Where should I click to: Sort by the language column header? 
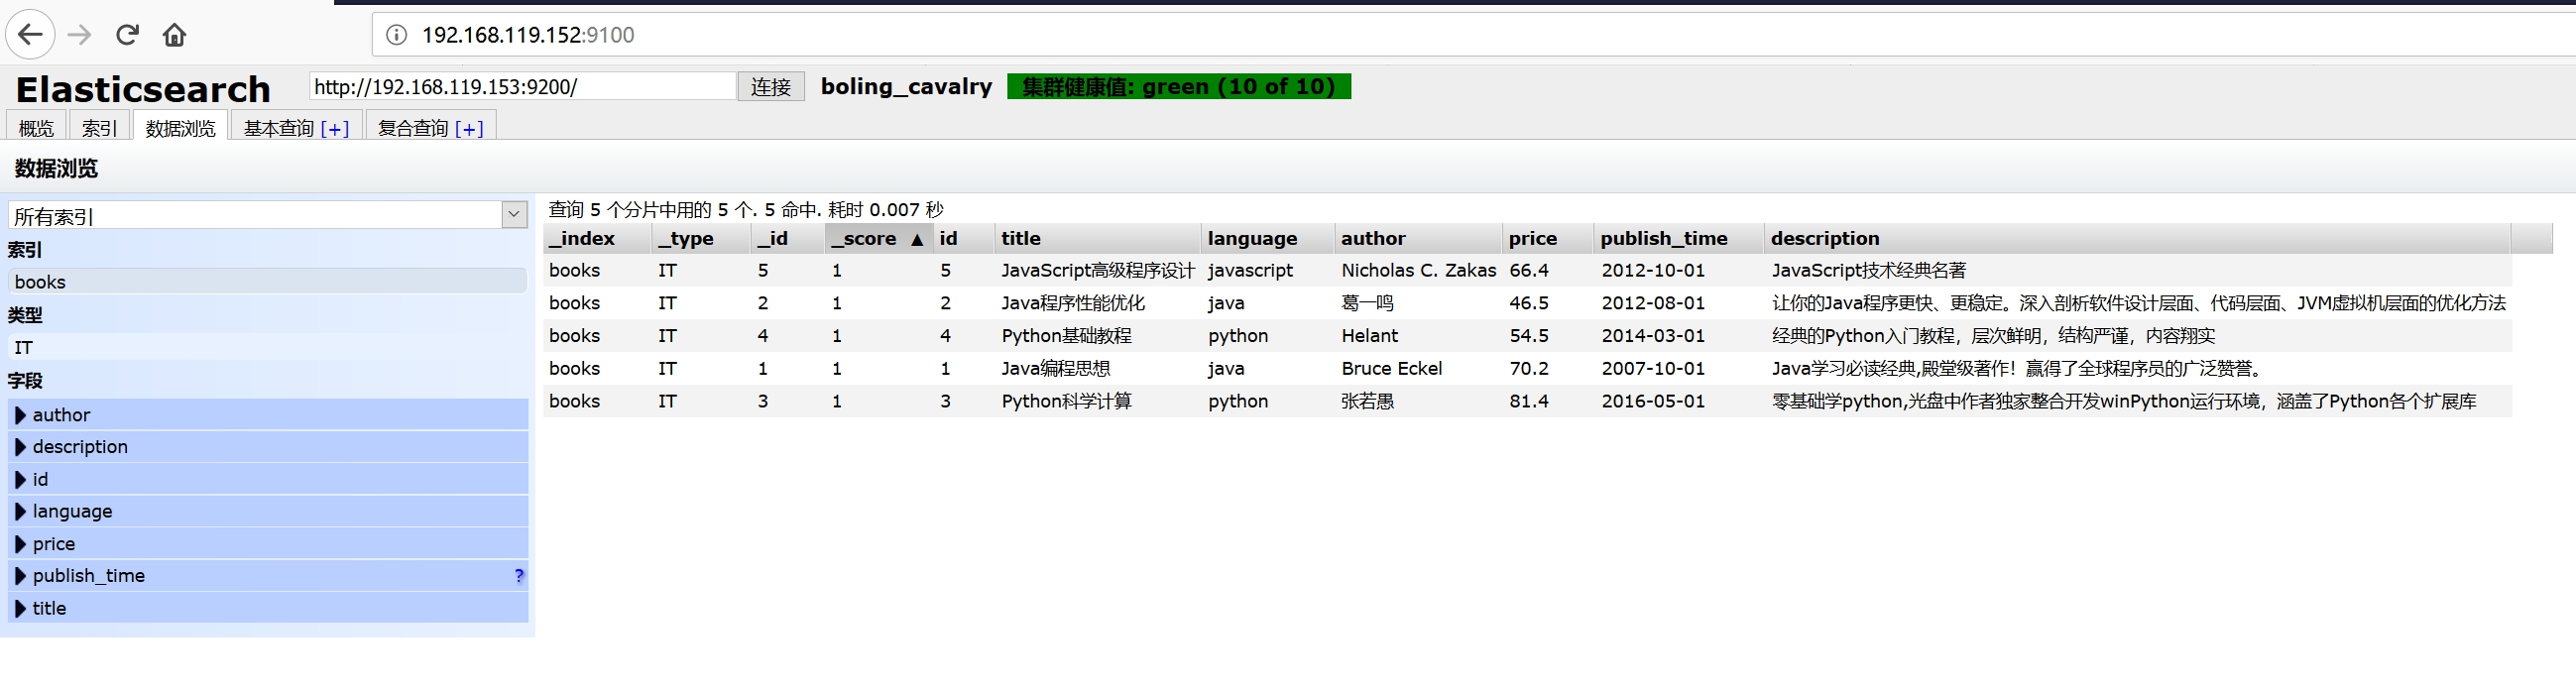pyautogui.click(x=1268, y=238)
